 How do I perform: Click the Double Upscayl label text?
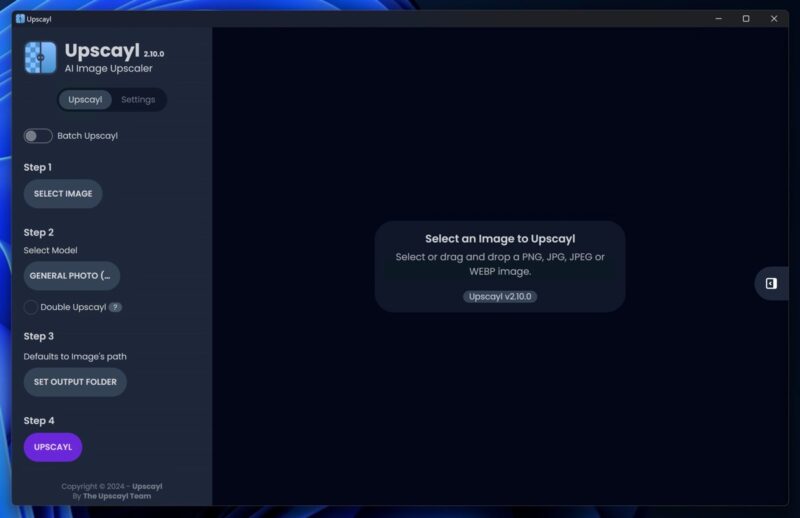(73, 307)
